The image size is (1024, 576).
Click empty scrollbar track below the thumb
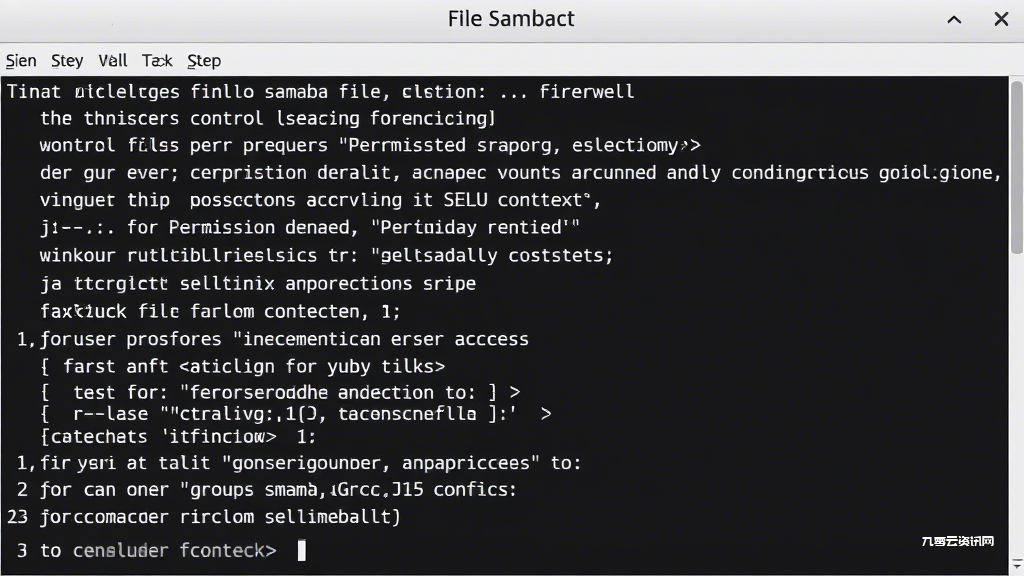coord(1017,405)
